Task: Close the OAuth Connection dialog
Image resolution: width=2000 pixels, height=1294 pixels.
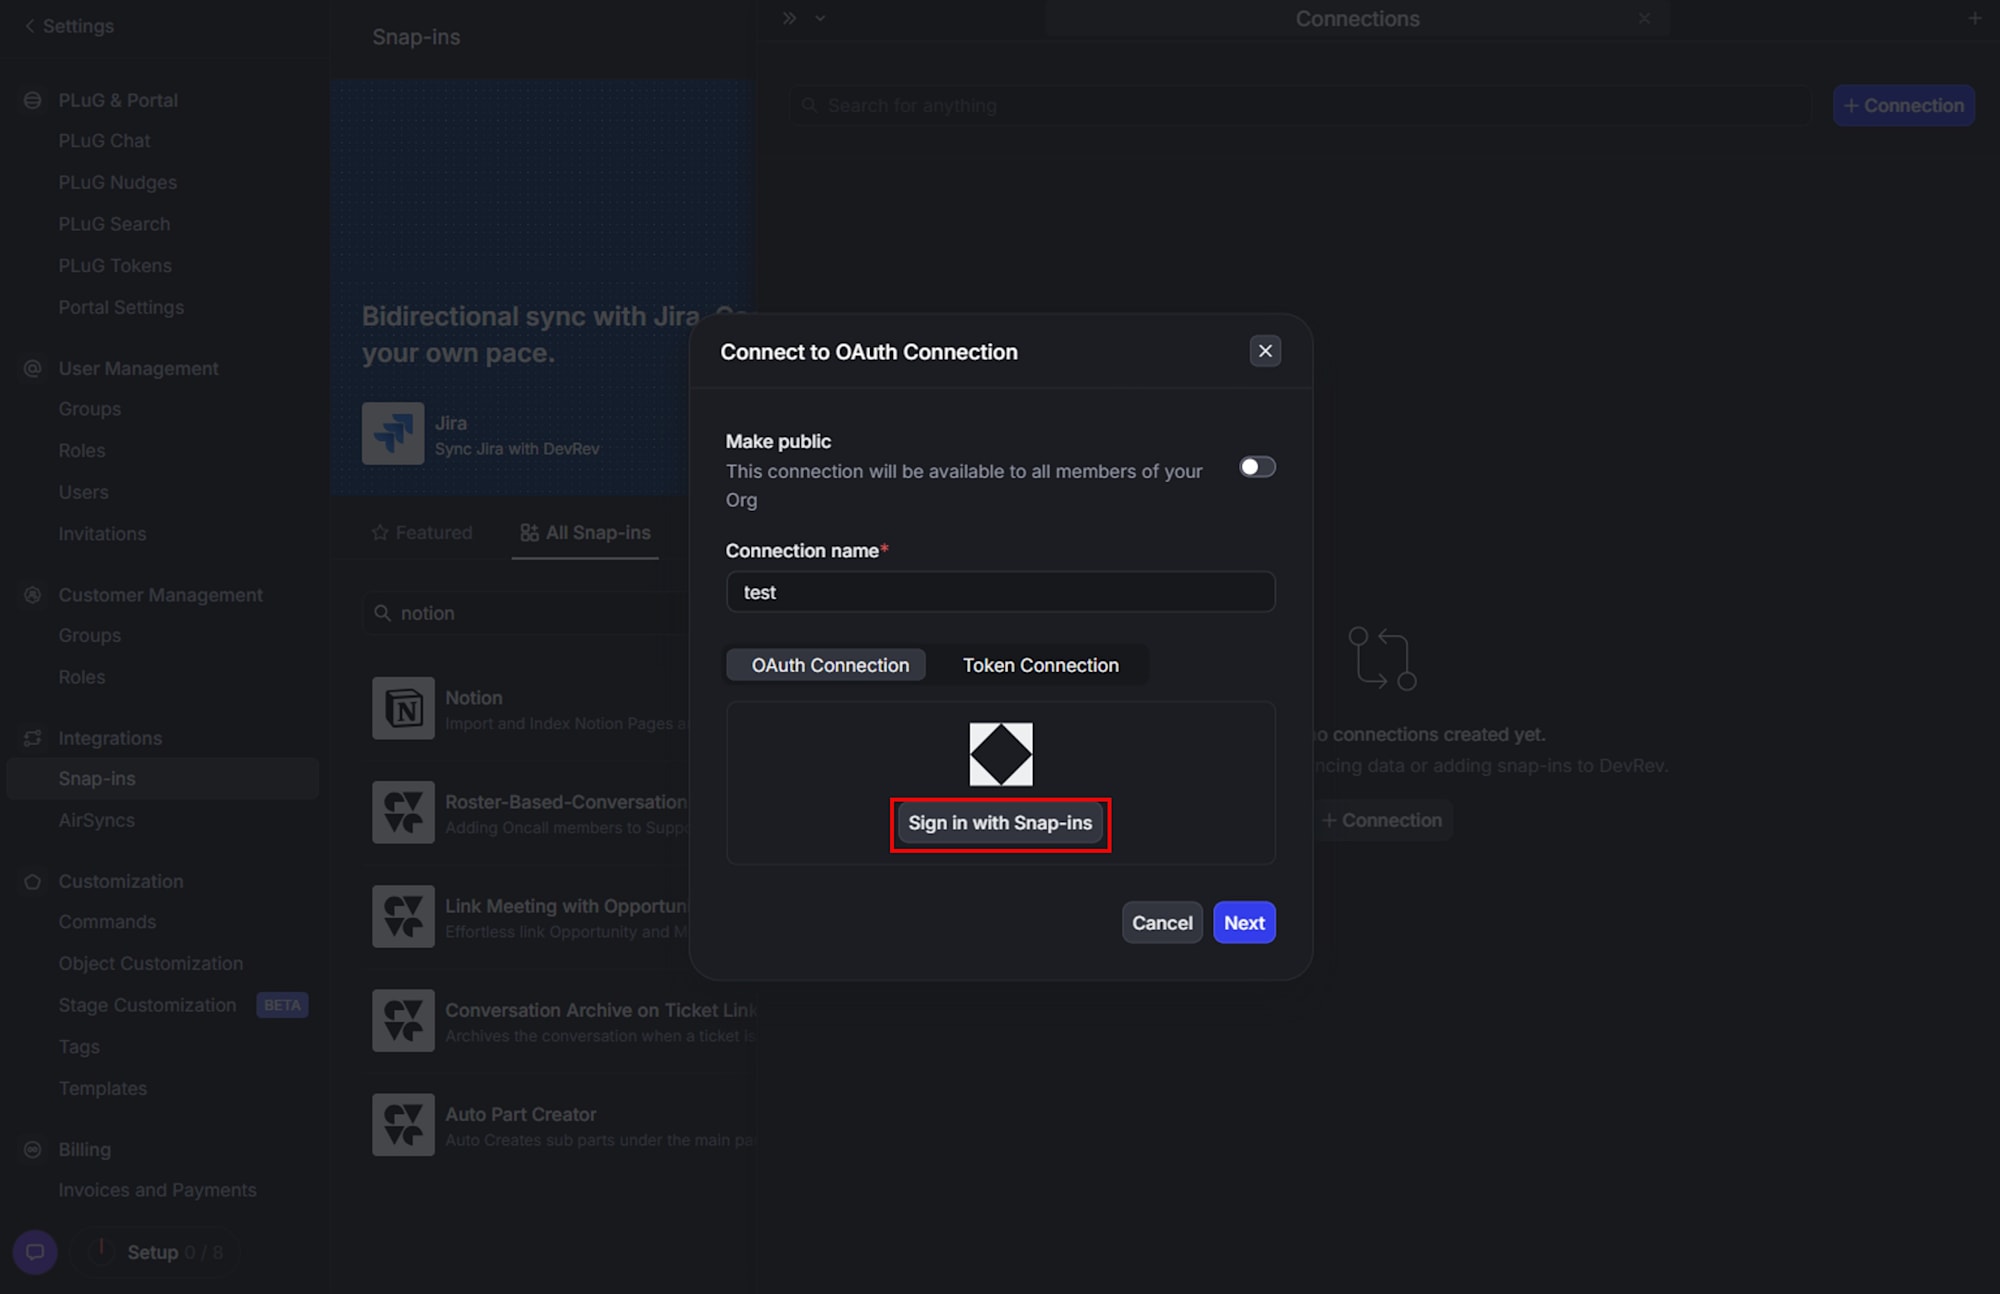Action: 1265,351
